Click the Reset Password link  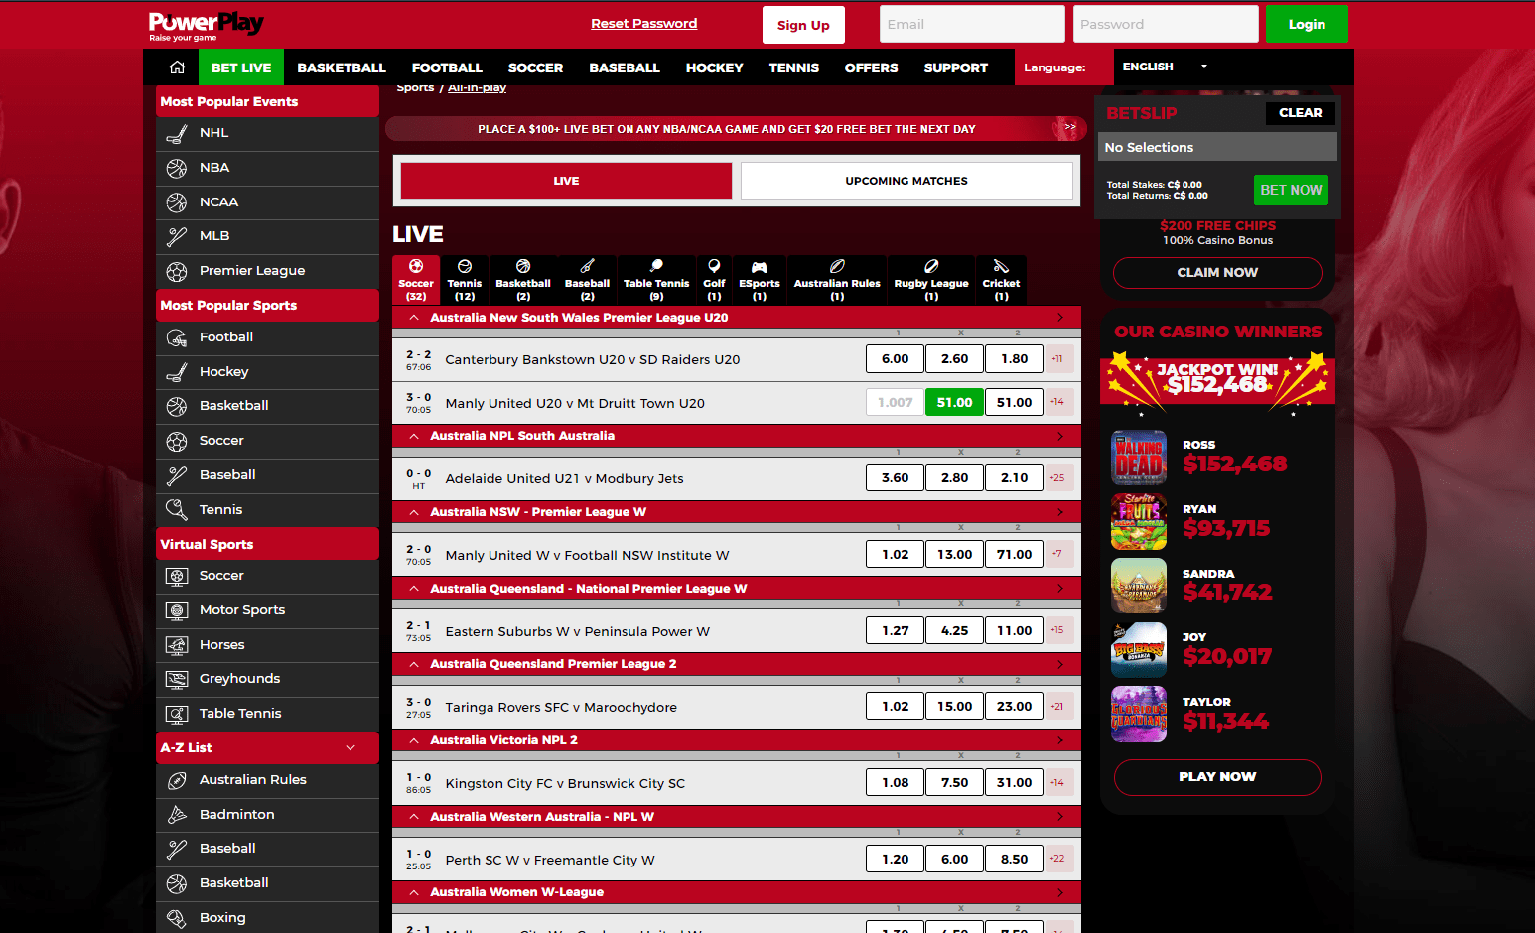(644, 24)
